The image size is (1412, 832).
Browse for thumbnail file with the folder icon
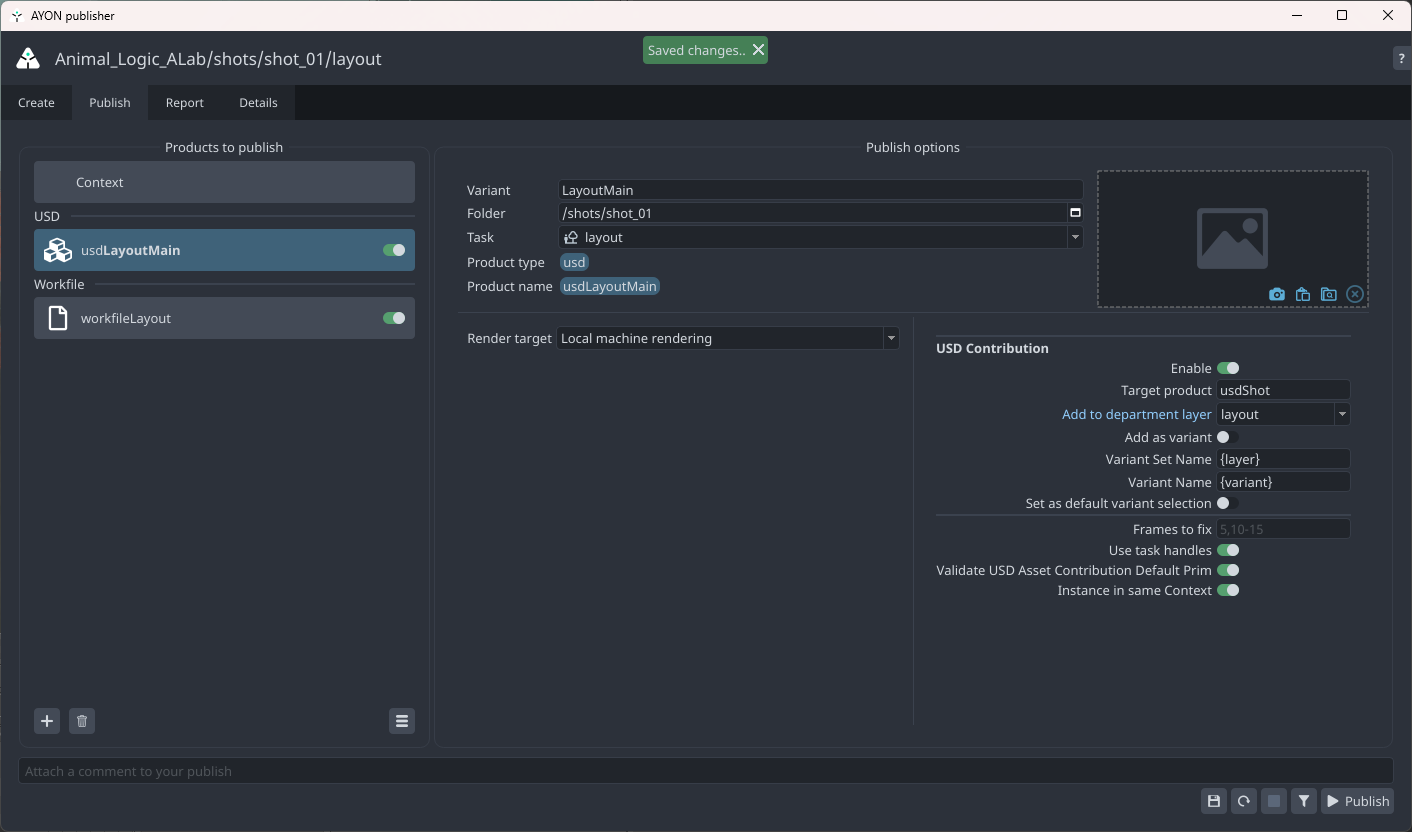(x=1328, y=294)
